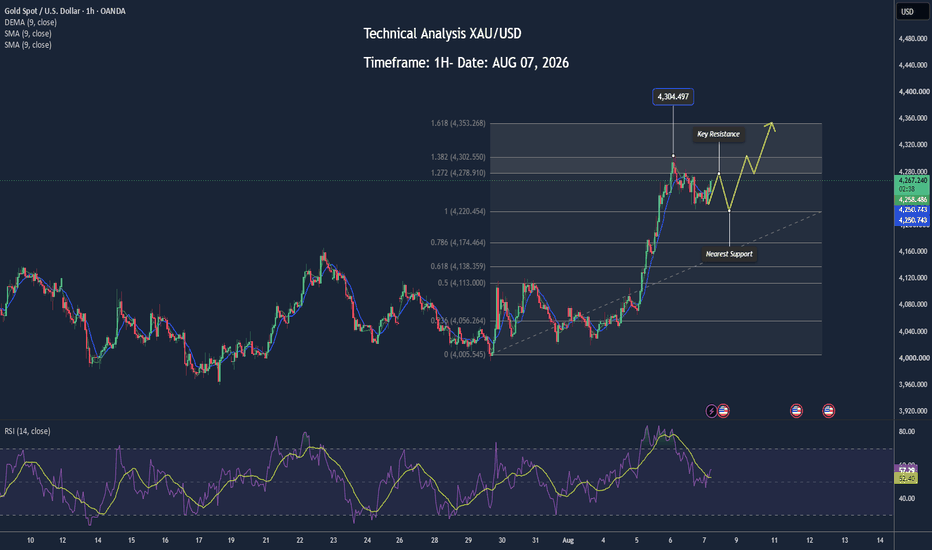Screen dimensions: 932x550
Task: Click date 5 on the time axis
Action: pos(636,540)
